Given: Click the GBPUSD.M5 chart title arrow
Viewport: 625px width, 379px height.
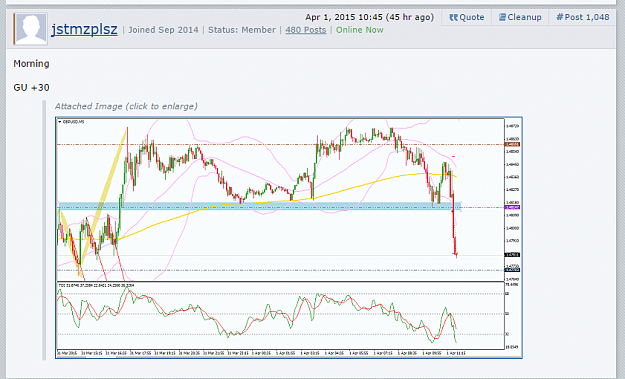Looking at the screenshot, I should pyautogui.click(x=60, y=122).
